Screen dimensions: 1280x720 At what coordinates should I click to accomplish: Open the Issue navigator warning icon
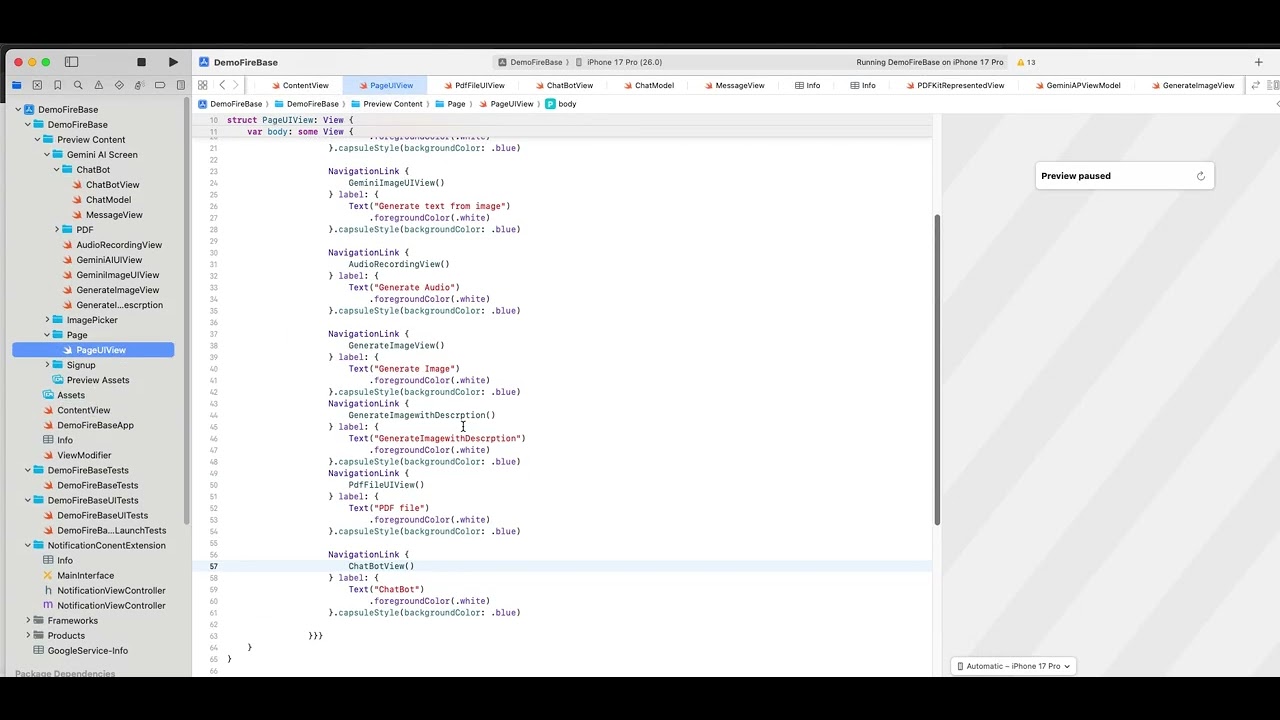coord(99,85)
